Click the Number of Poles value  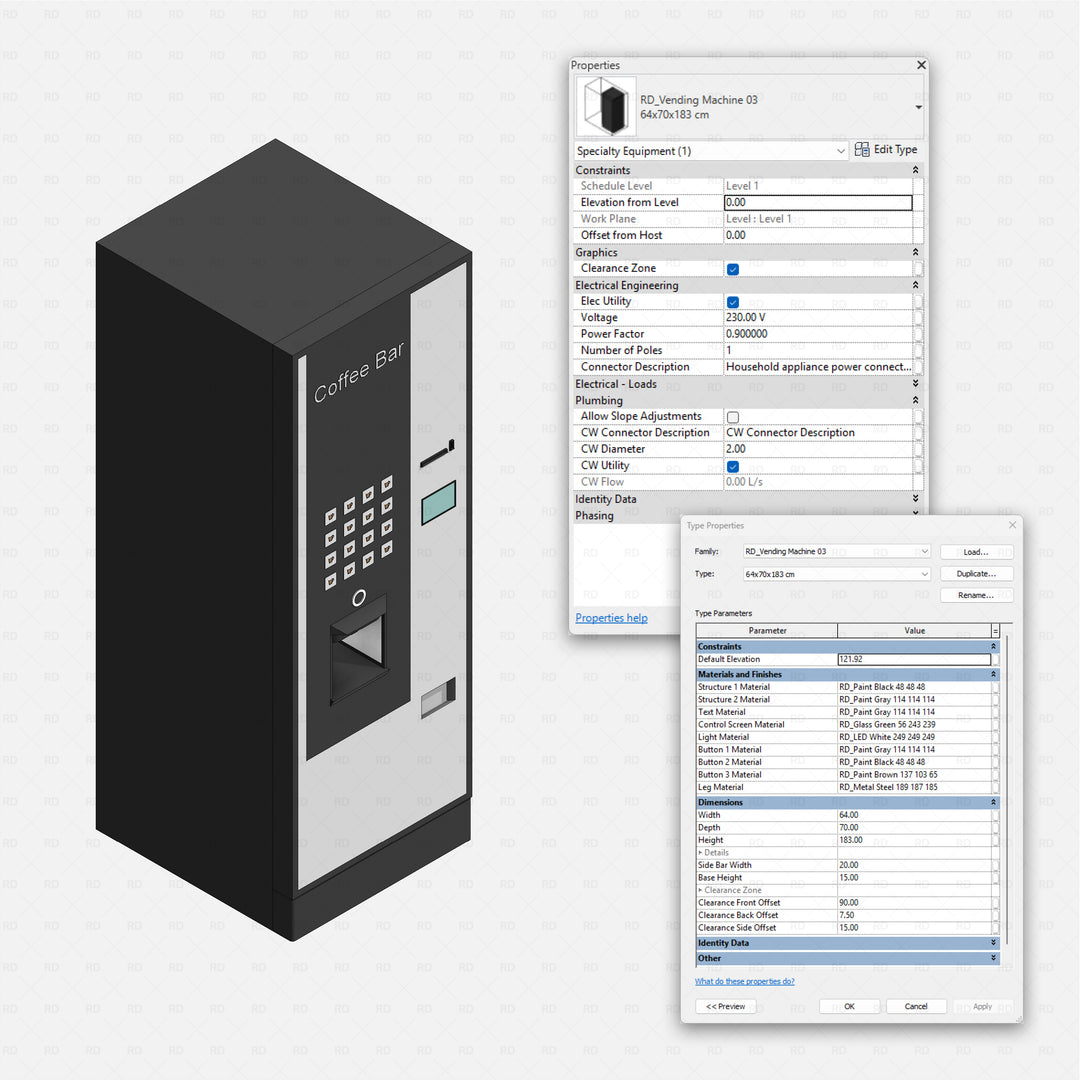[818, 350]
